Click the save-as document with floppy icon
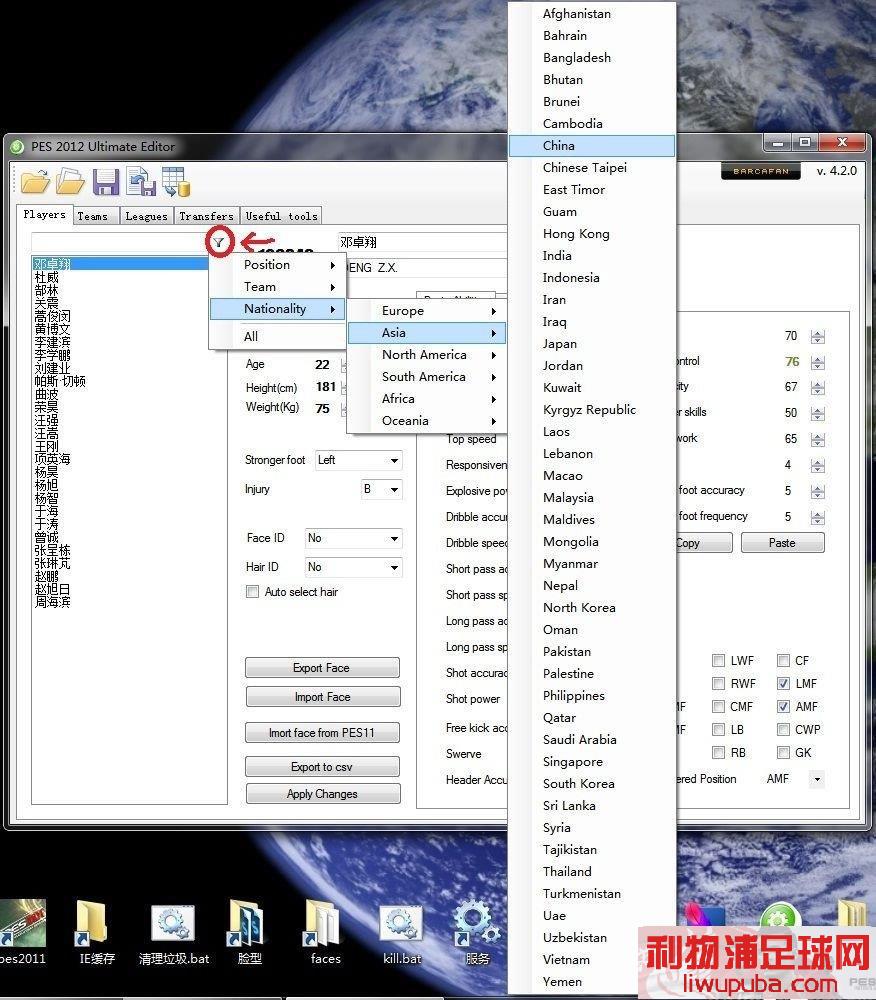Viewport: 876px width, 1000px height. [141, 182]
